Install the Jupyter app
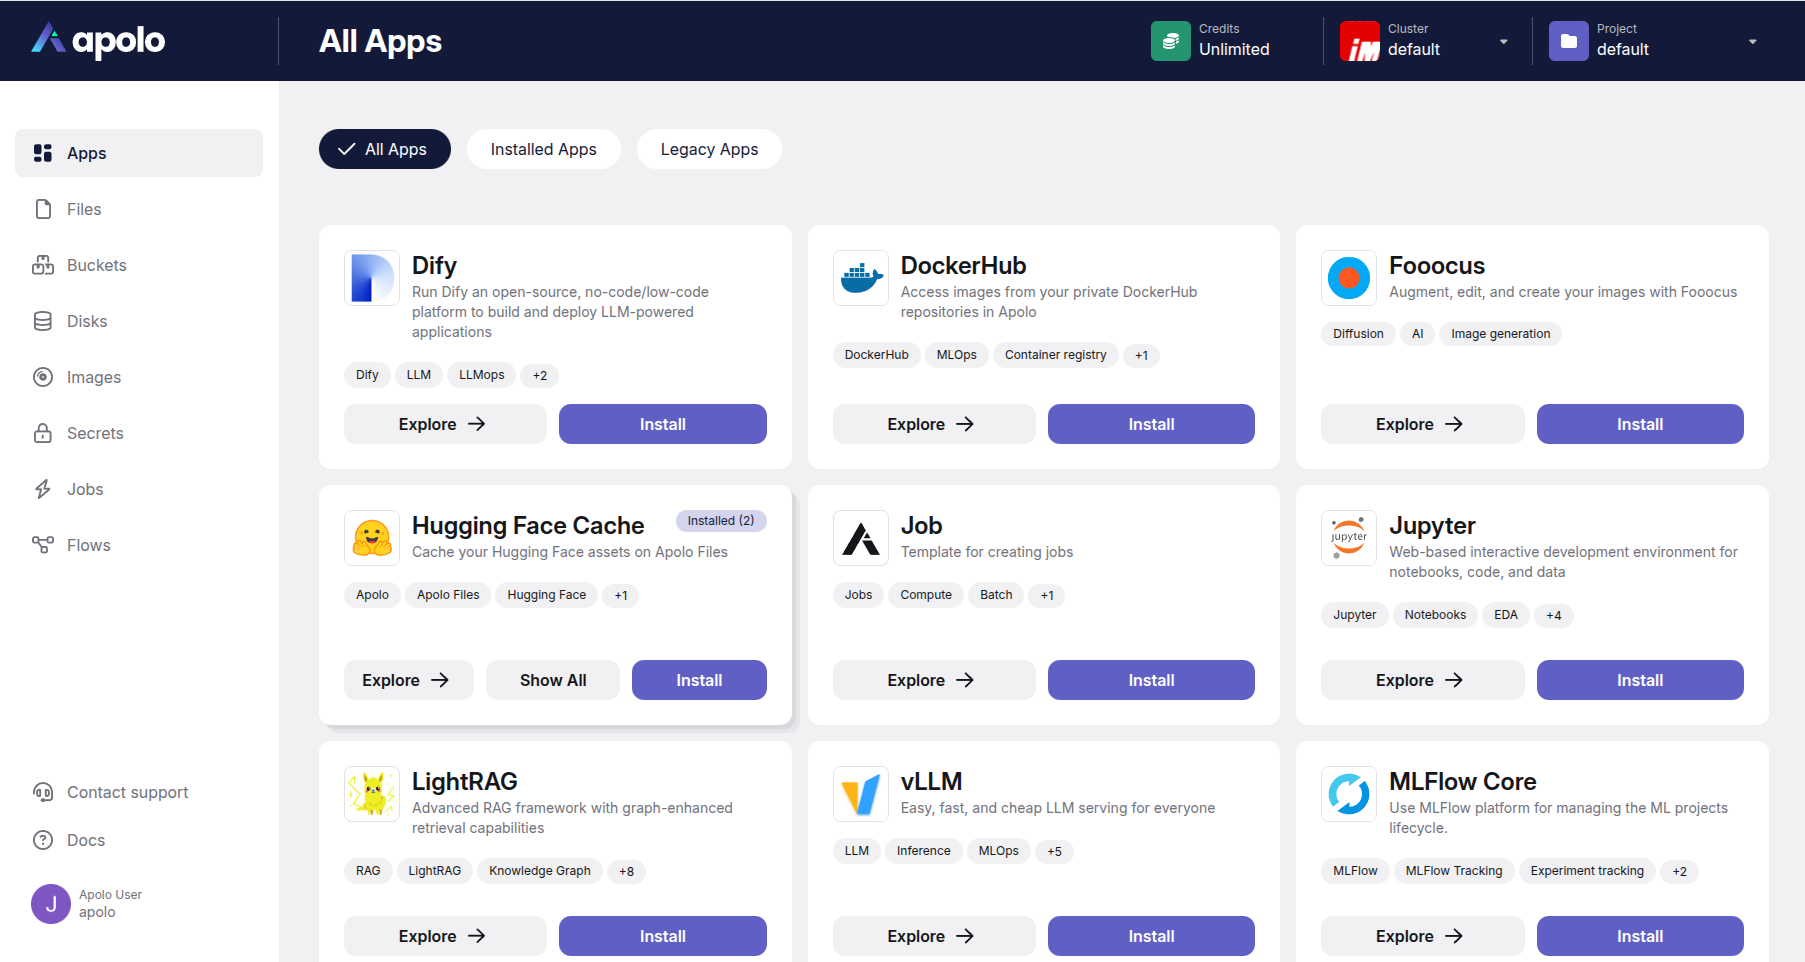This screenshot has width=1805, height=962. (1640, 680)
